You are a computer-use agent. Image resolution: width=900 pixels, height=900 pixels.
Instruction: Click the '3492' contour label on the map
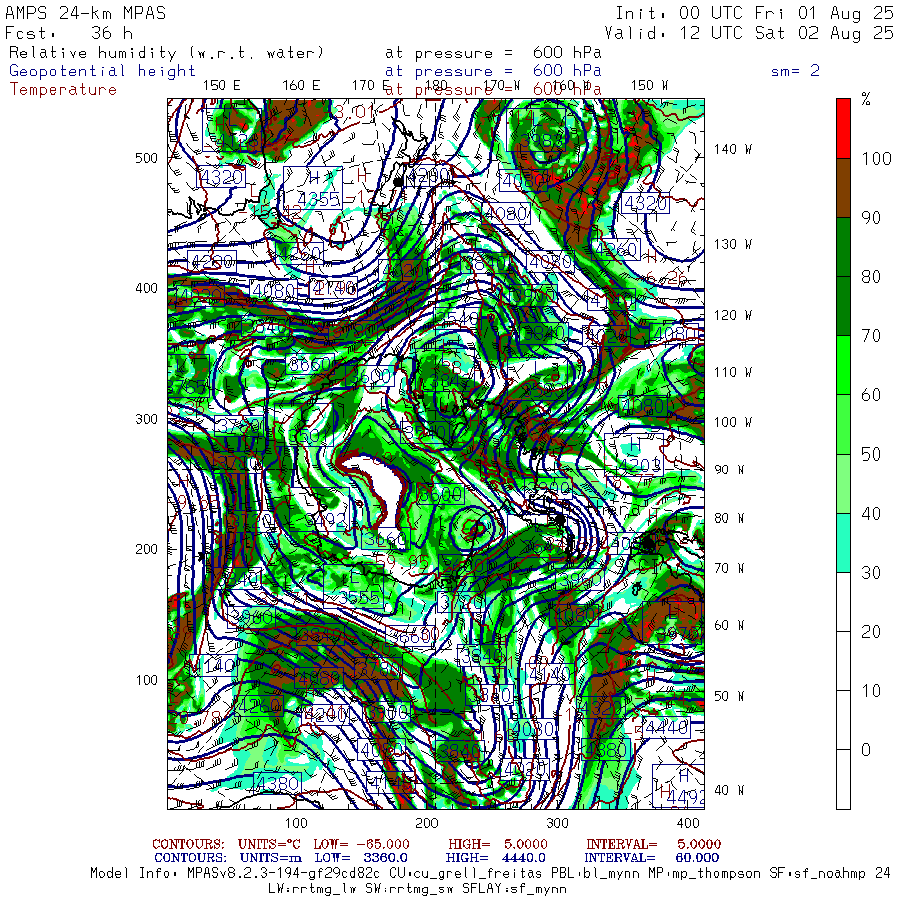(x=326, y=520)
